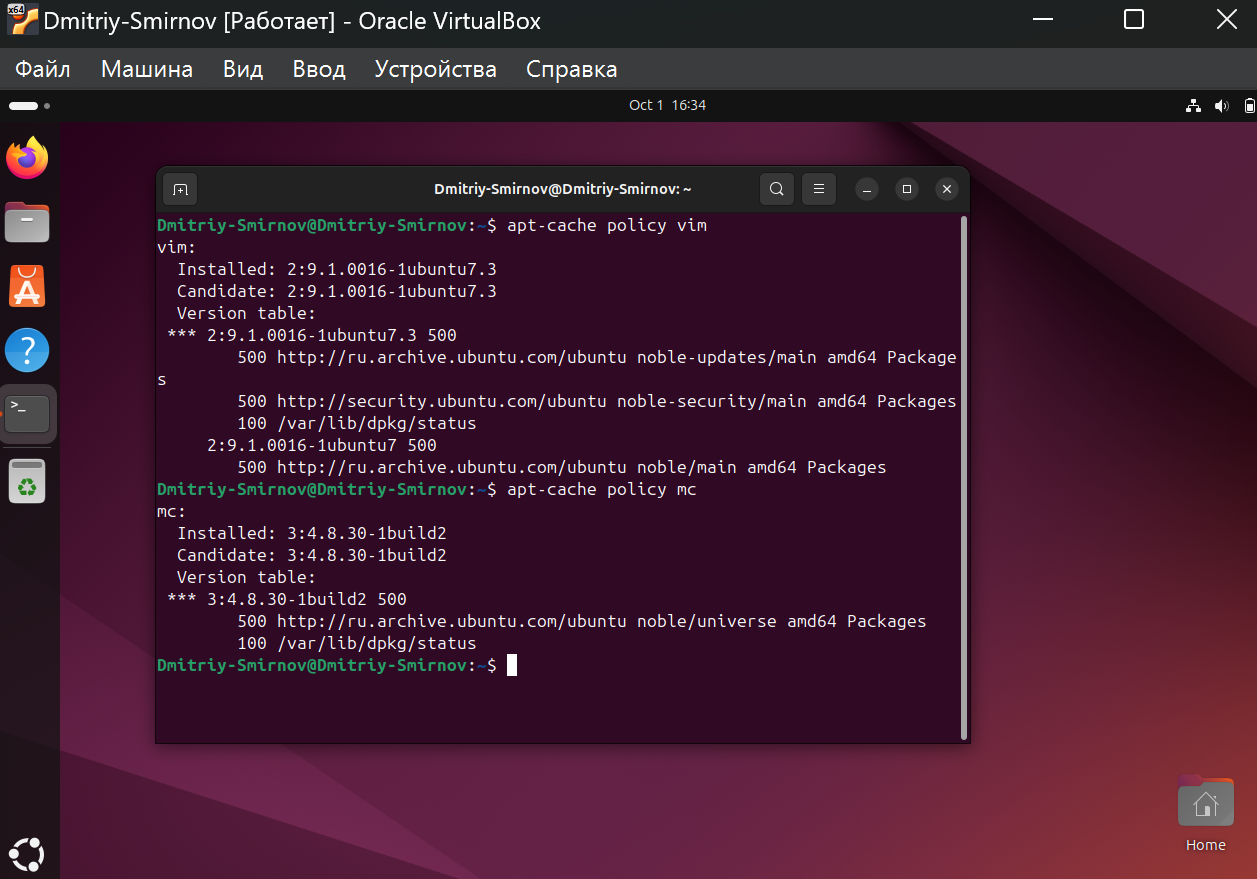Click the terminal title Dmitriy-Smirnov@Dmitriy-Smirnov: ~
Image resolution: width=1257 pixels, height=879 pixels.
(563, 188)
